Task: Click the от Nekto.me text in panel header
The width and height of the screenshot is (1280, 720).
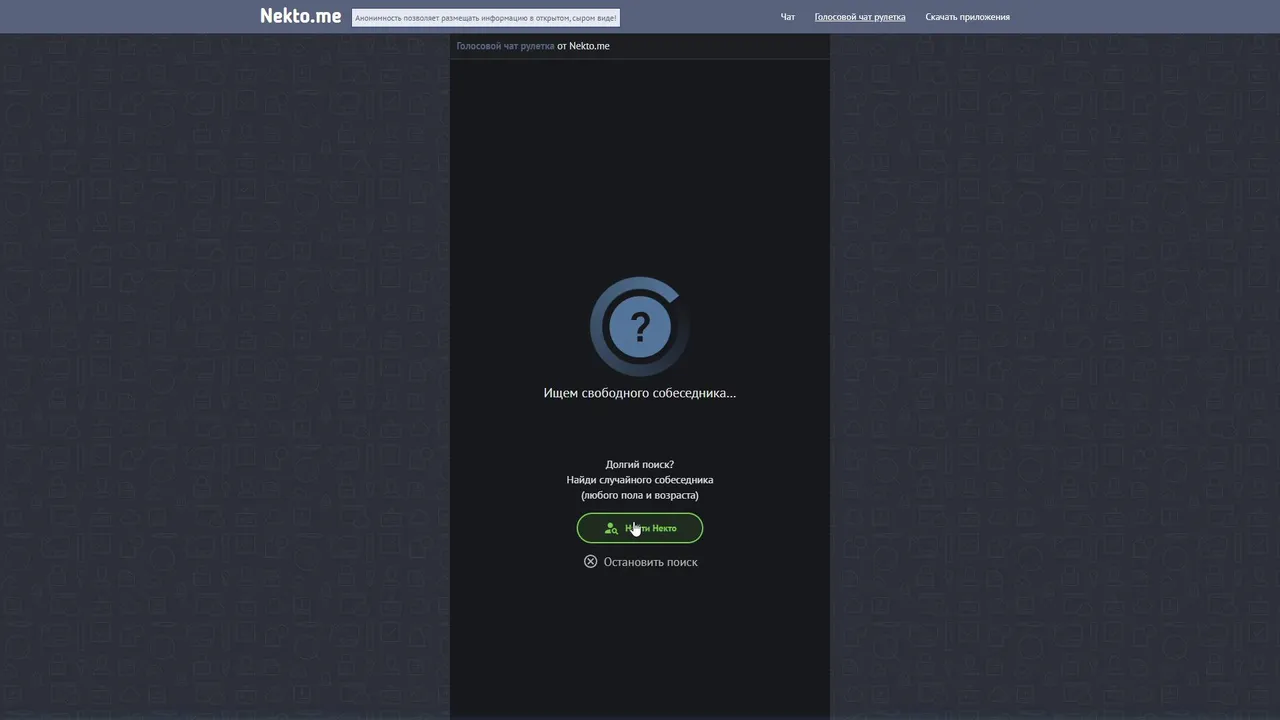Action: 583,46
